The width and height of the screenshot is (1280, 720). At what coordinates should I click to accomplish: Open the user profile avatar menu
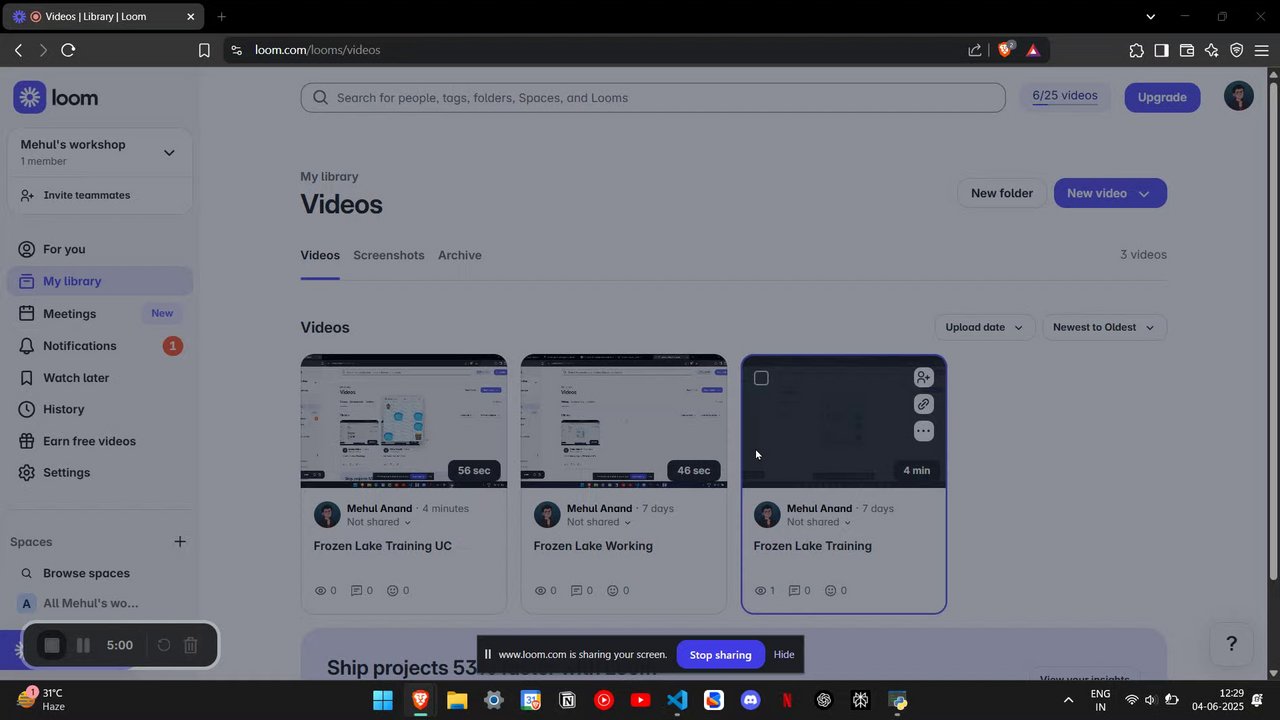1239,96
